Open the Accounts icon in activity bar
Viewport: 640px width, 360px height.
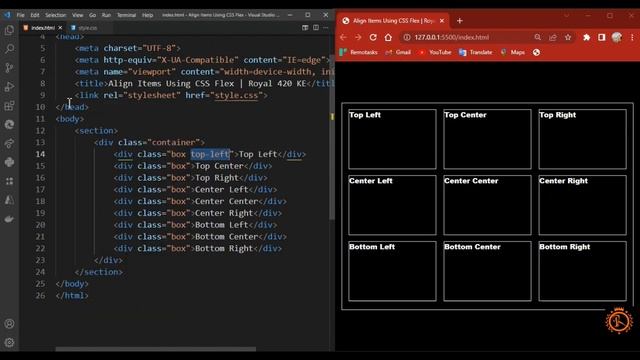[x=9, y=324]
